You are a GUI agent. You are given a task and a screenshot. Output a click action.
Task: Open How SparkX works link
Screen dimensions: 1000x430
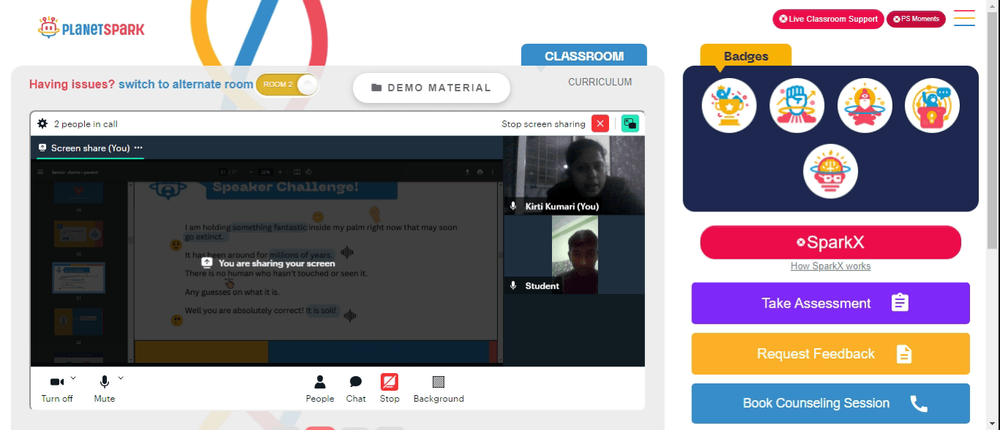pos(830,266)
